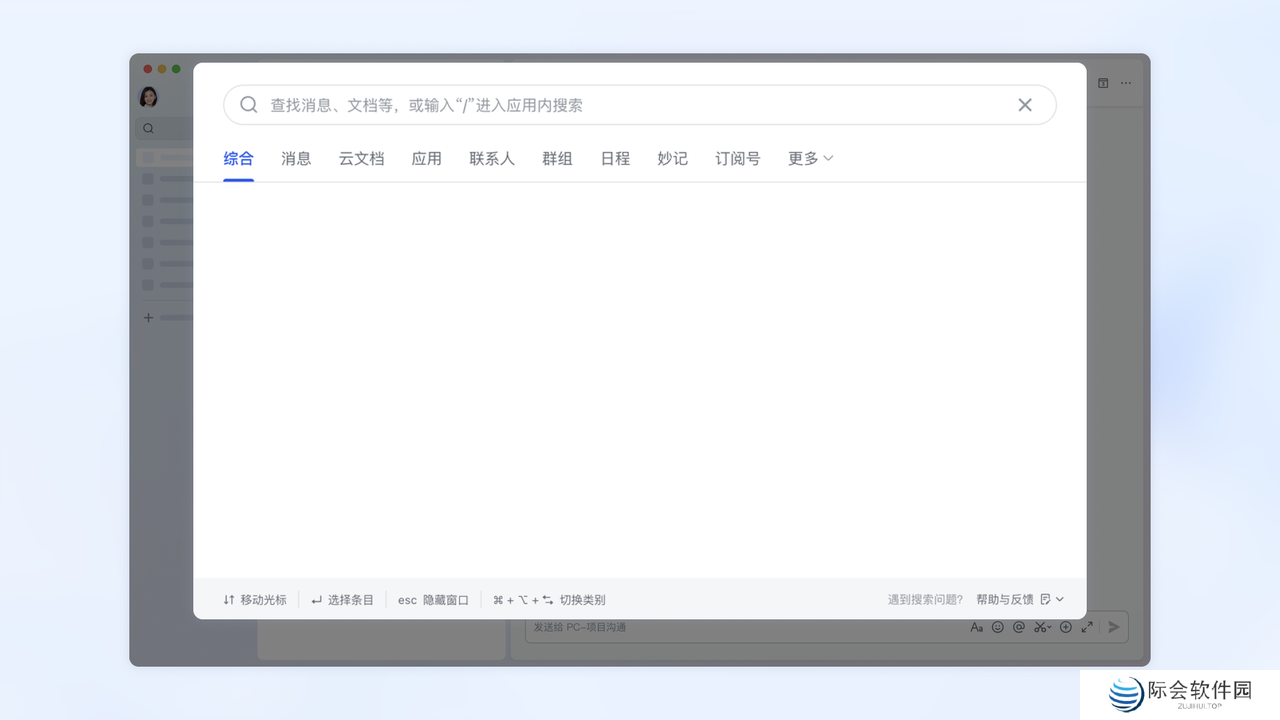Open the three-dot more menu at top right

click(x=1126, y=83)
